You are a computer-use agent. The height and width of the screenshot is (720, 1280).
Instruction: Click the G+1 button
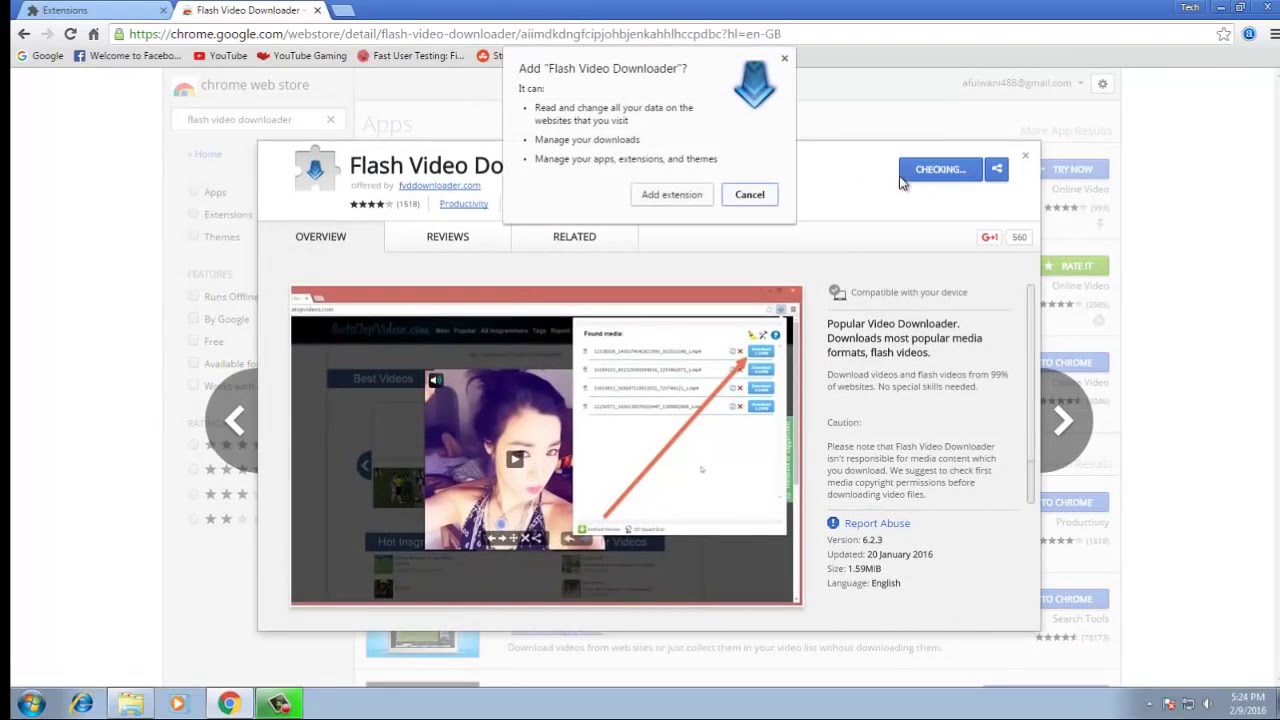pos(990,237)
